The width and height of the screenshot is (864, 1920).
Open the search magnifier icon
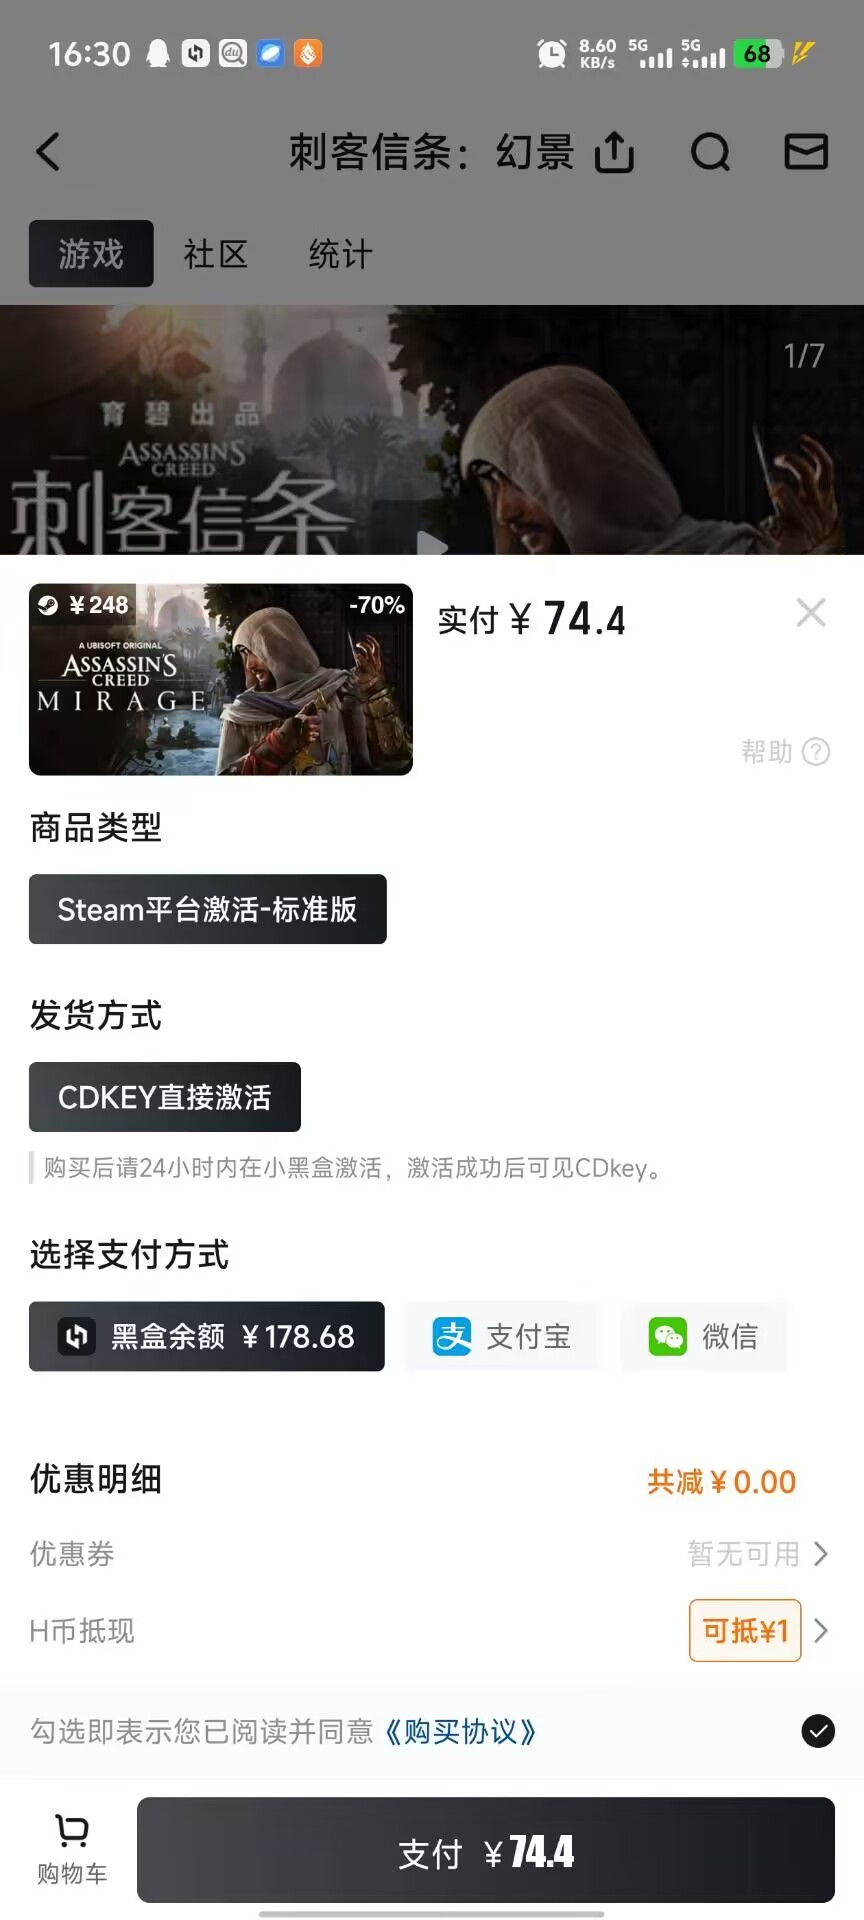tap(710, 152)
